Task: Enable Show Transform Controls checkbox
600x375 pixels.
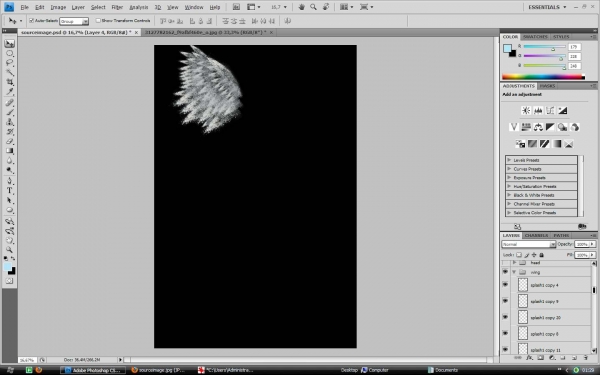Action: click(x=98, y=21)
